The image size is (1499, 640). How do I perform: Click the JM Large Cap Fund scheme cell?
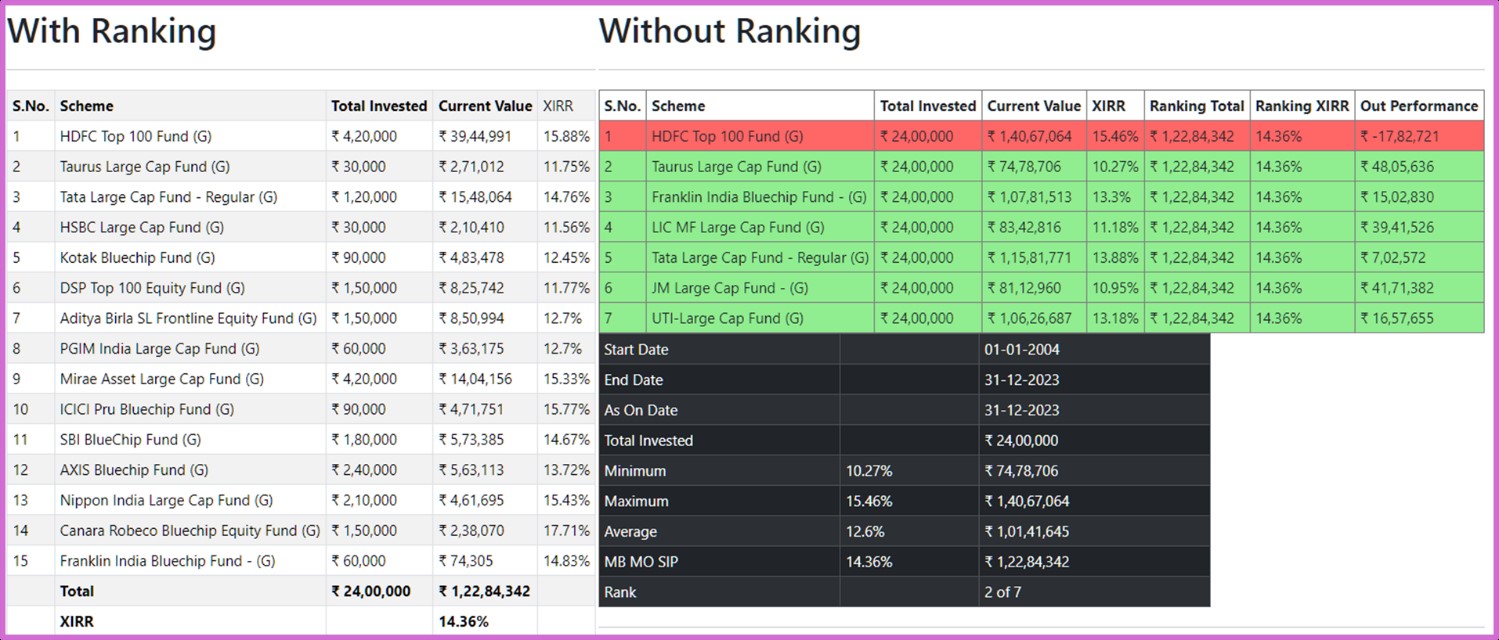pyautogui.click(x=729, y=288)
